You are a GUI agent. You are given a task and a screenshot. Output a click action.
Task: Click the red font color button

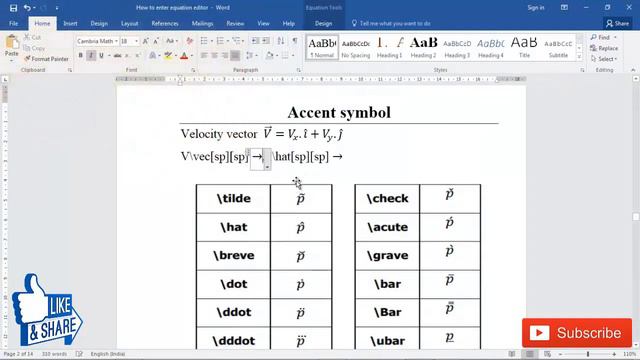pyautogui.click(x=184, y=56)
